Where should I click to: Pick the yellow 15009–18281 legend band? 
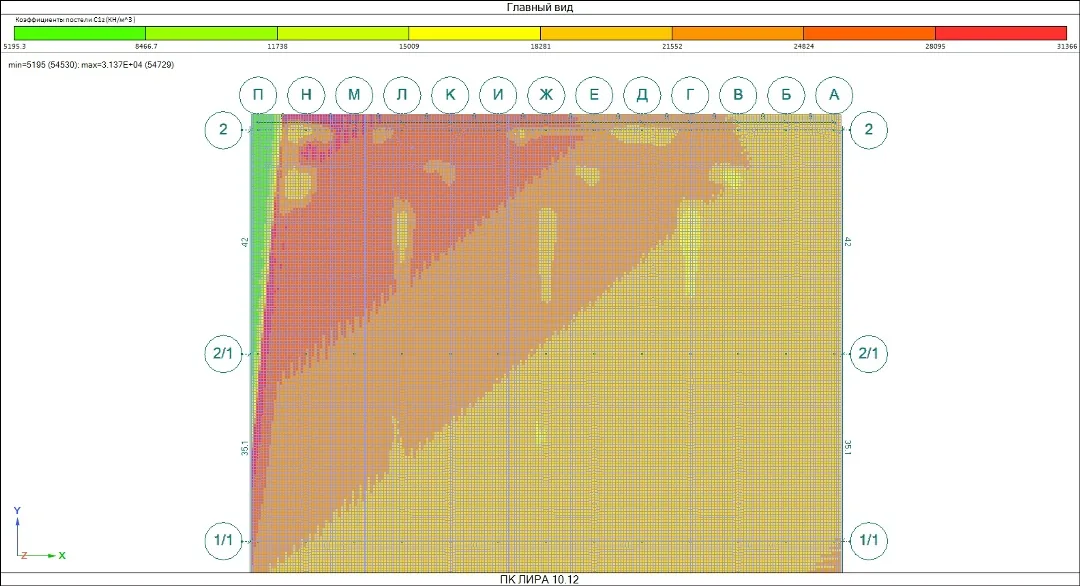click(x=475, y=33)
